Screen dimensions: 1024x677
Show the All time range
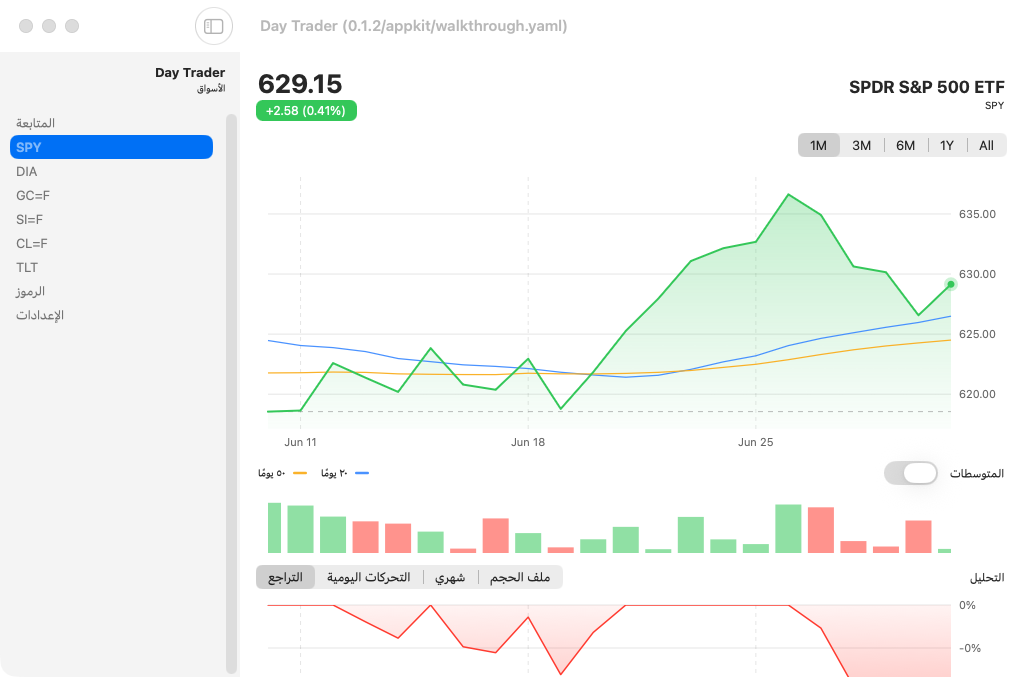pyautogui.click(x=986, y=146)
